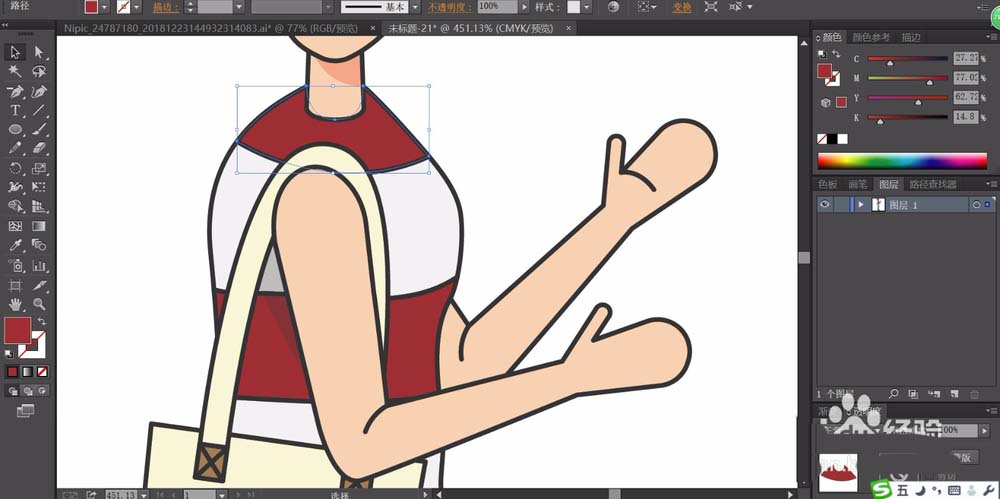Select the Type tool
This screenshot has height=499, width=1000.
coord(15,110)
